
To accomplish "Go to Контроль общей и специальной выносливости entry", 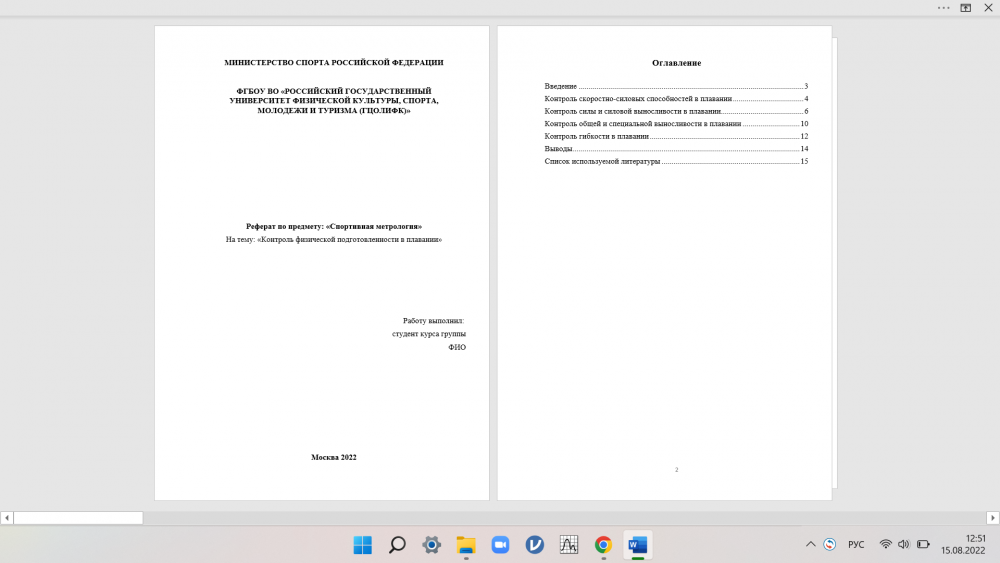I will 676,124.
